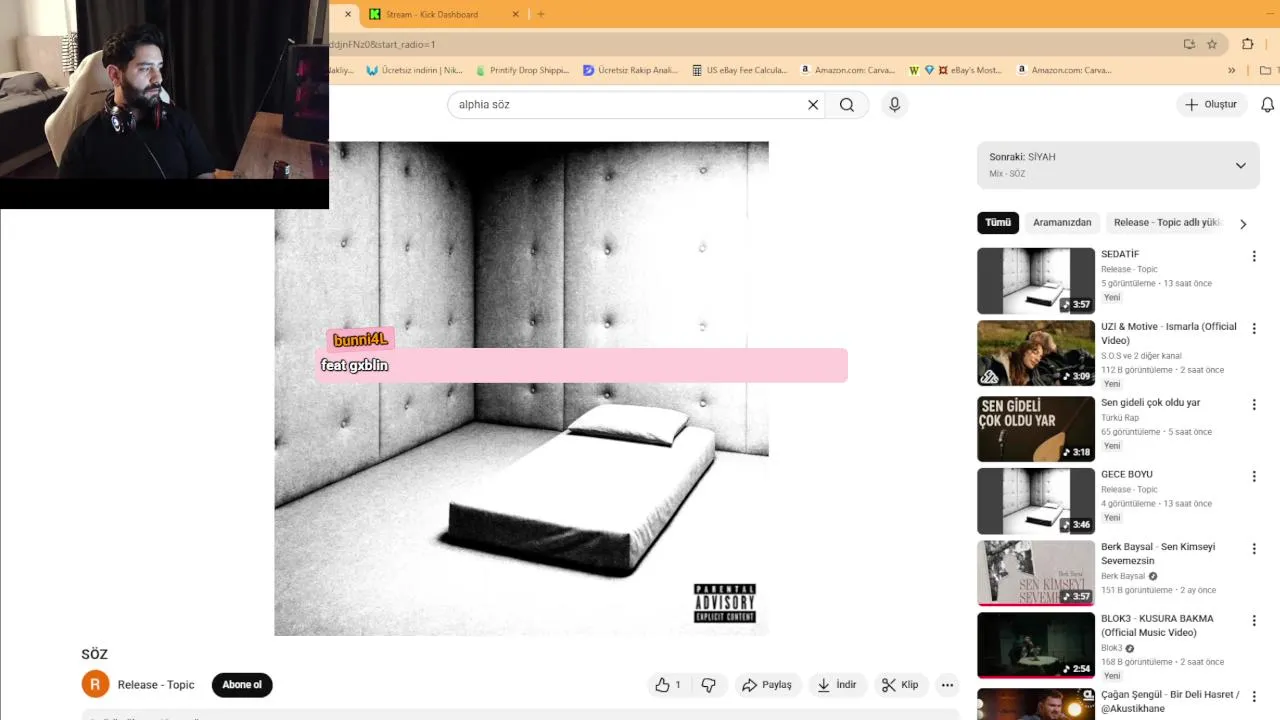Open options for BLOK3 - KUSURA BAKMA
1280x720 pixels.
point(1253,621)
